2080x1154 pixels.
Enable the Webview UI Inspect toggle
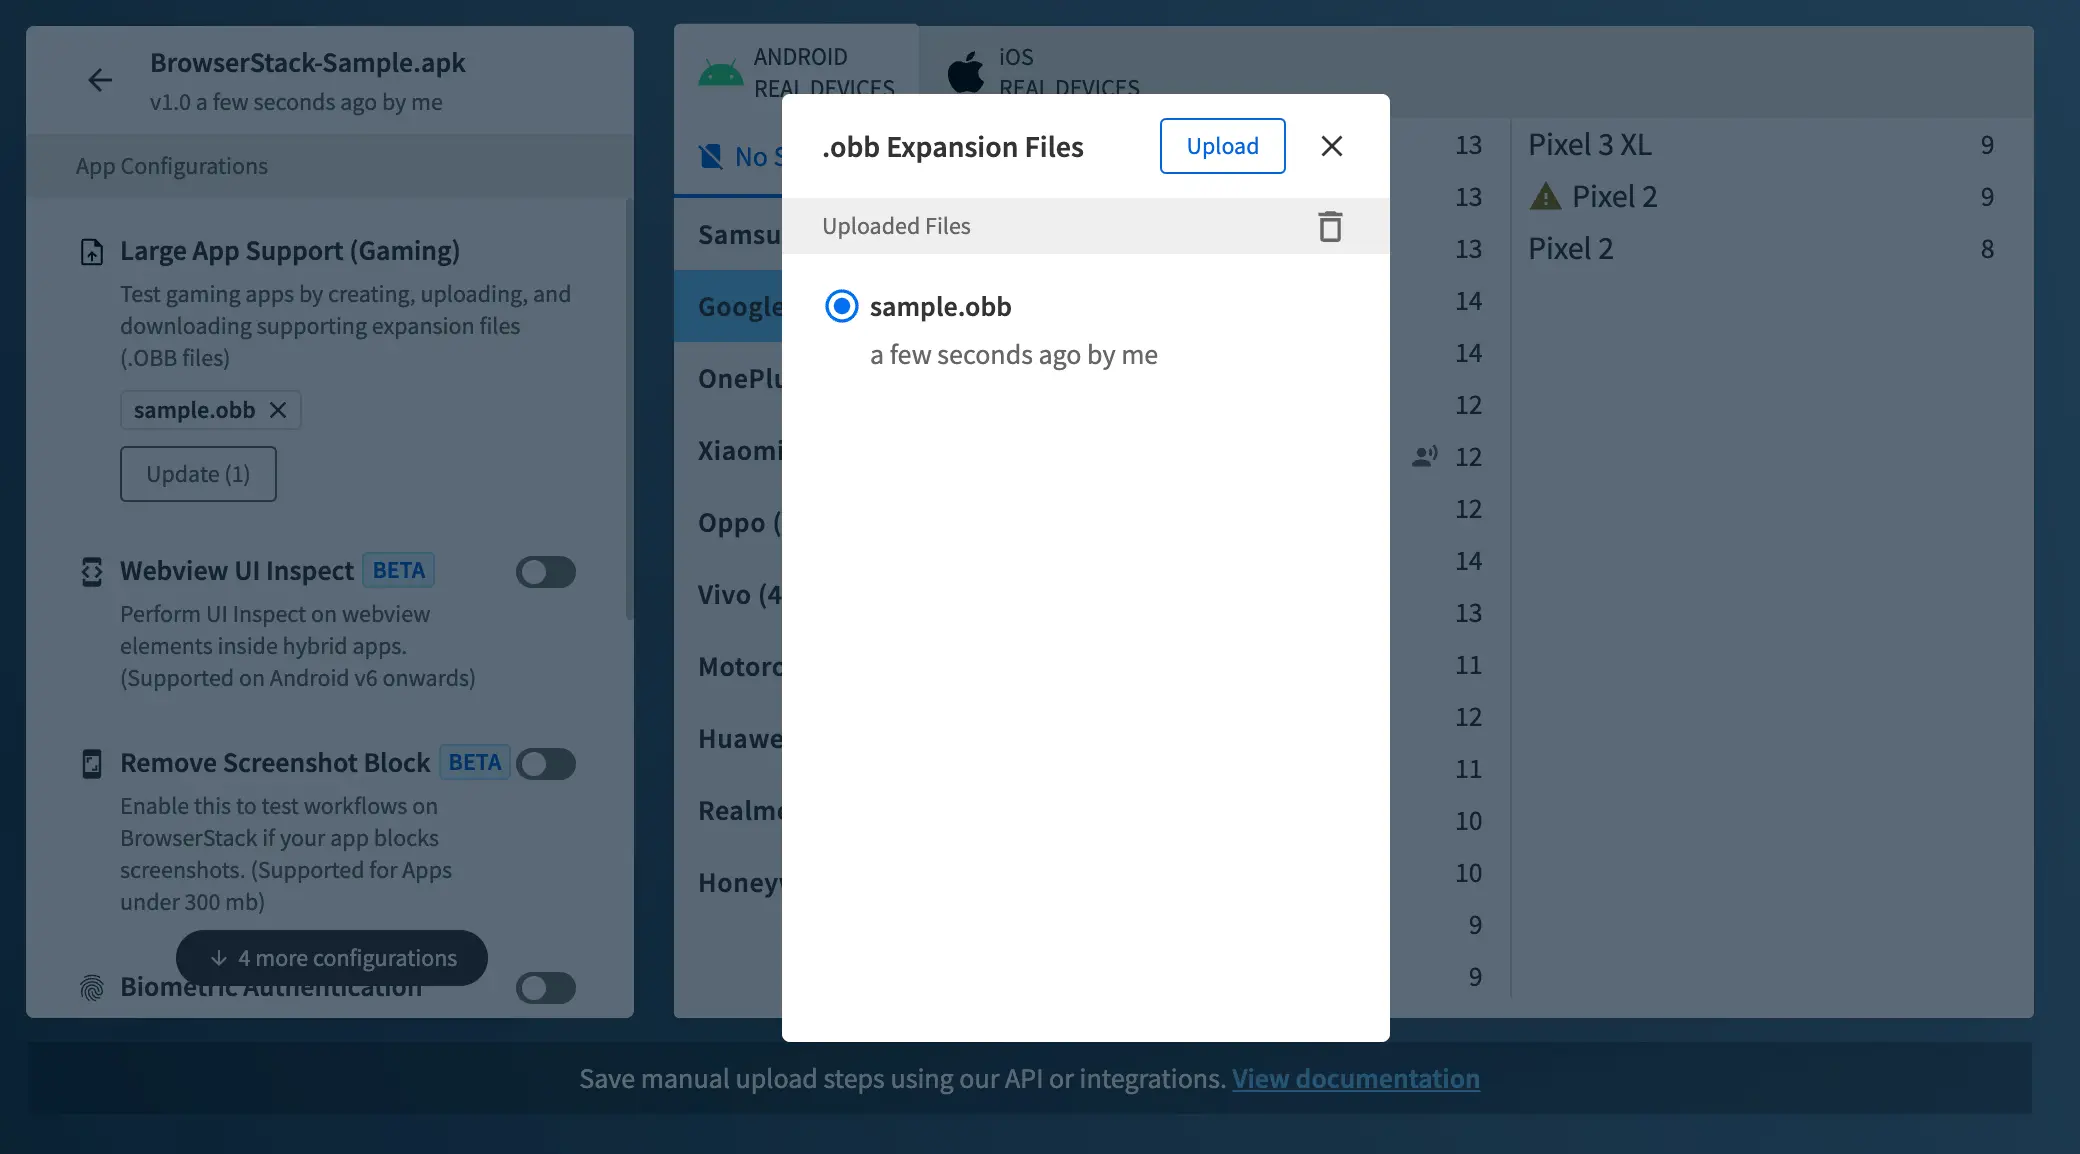pyautogui.click(x=545, y=572)
